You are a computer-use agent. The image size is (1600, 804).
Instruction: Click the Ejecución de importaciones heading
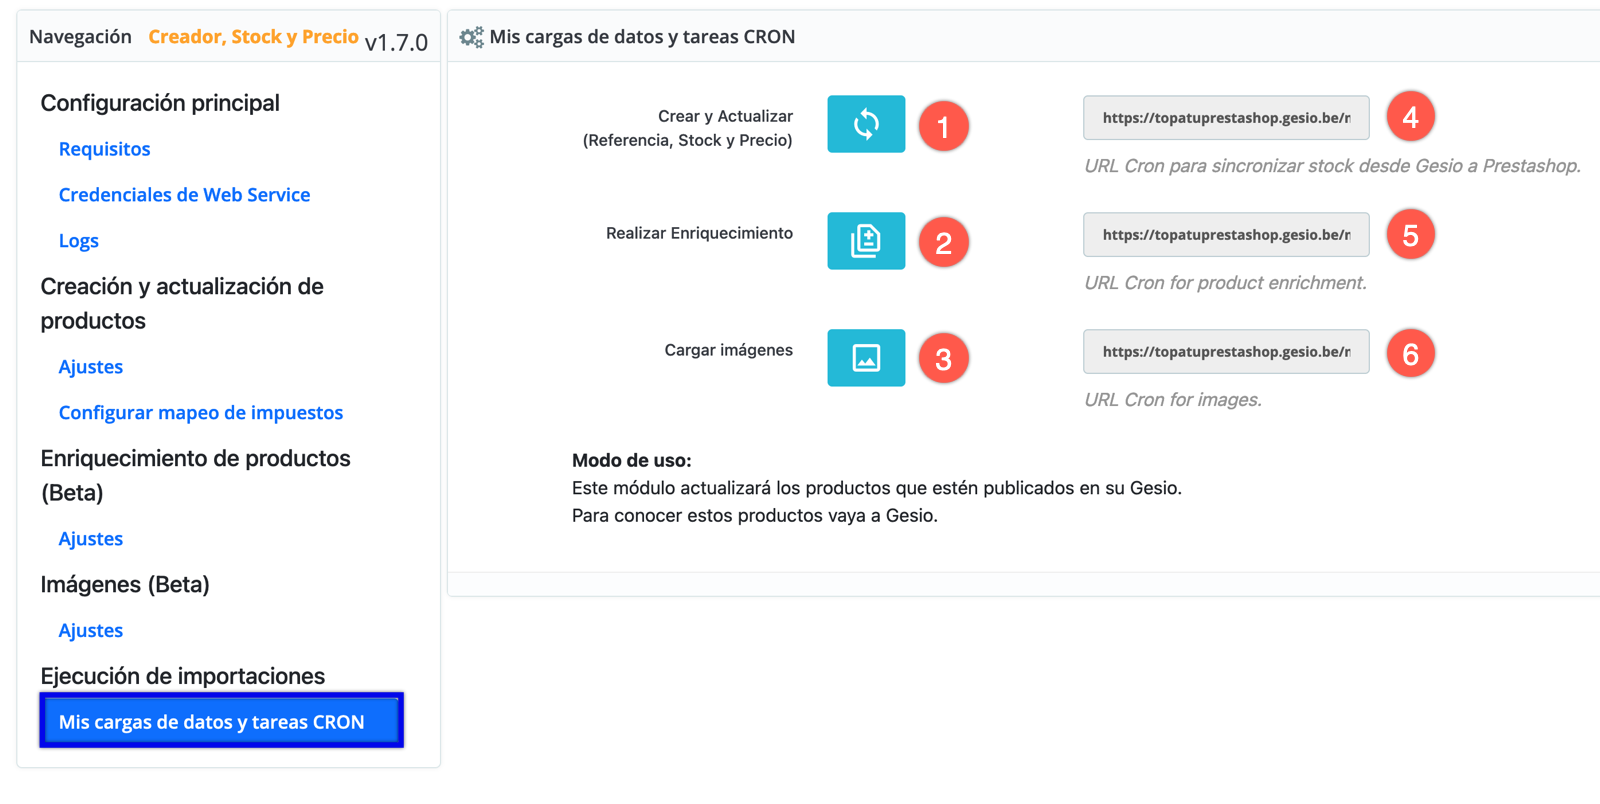(182, 676)
